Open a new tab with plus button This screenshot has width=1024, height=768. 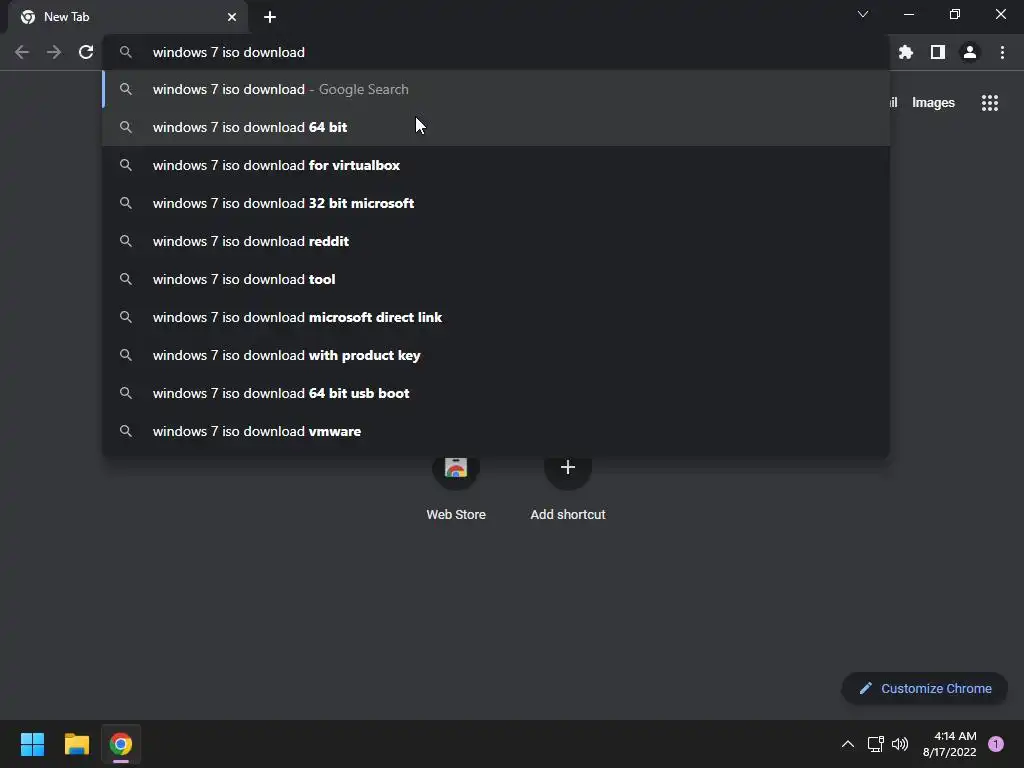270,17
